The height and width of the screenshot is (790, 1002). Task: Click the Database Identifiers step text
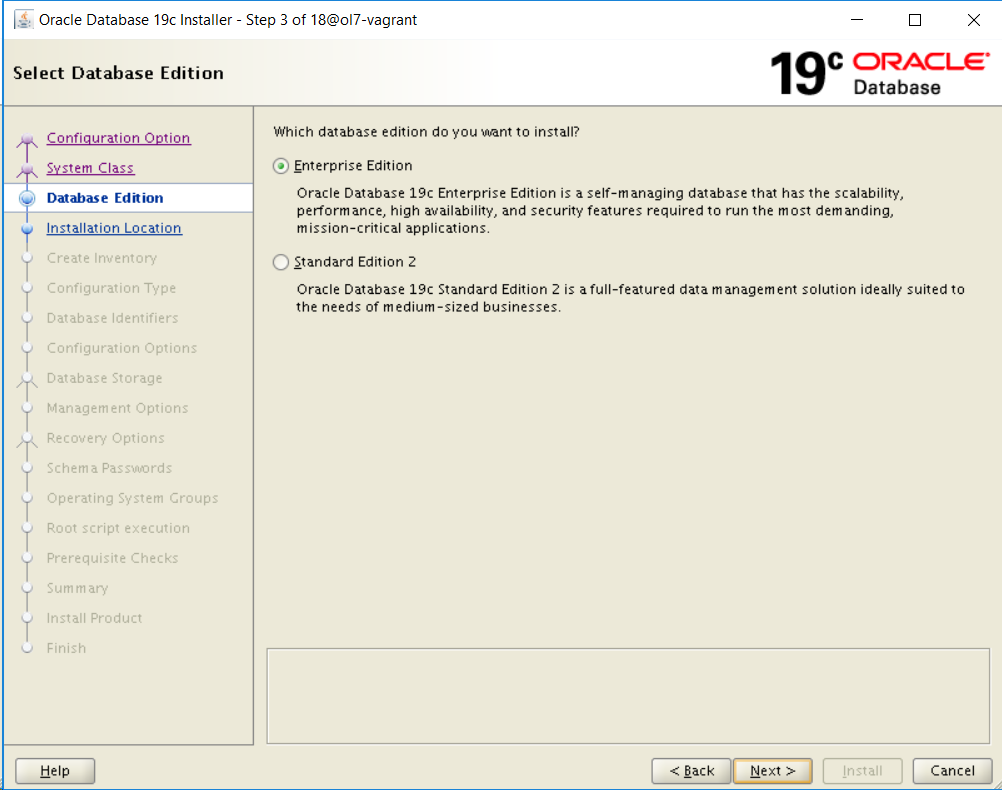[x=112, y=318]
